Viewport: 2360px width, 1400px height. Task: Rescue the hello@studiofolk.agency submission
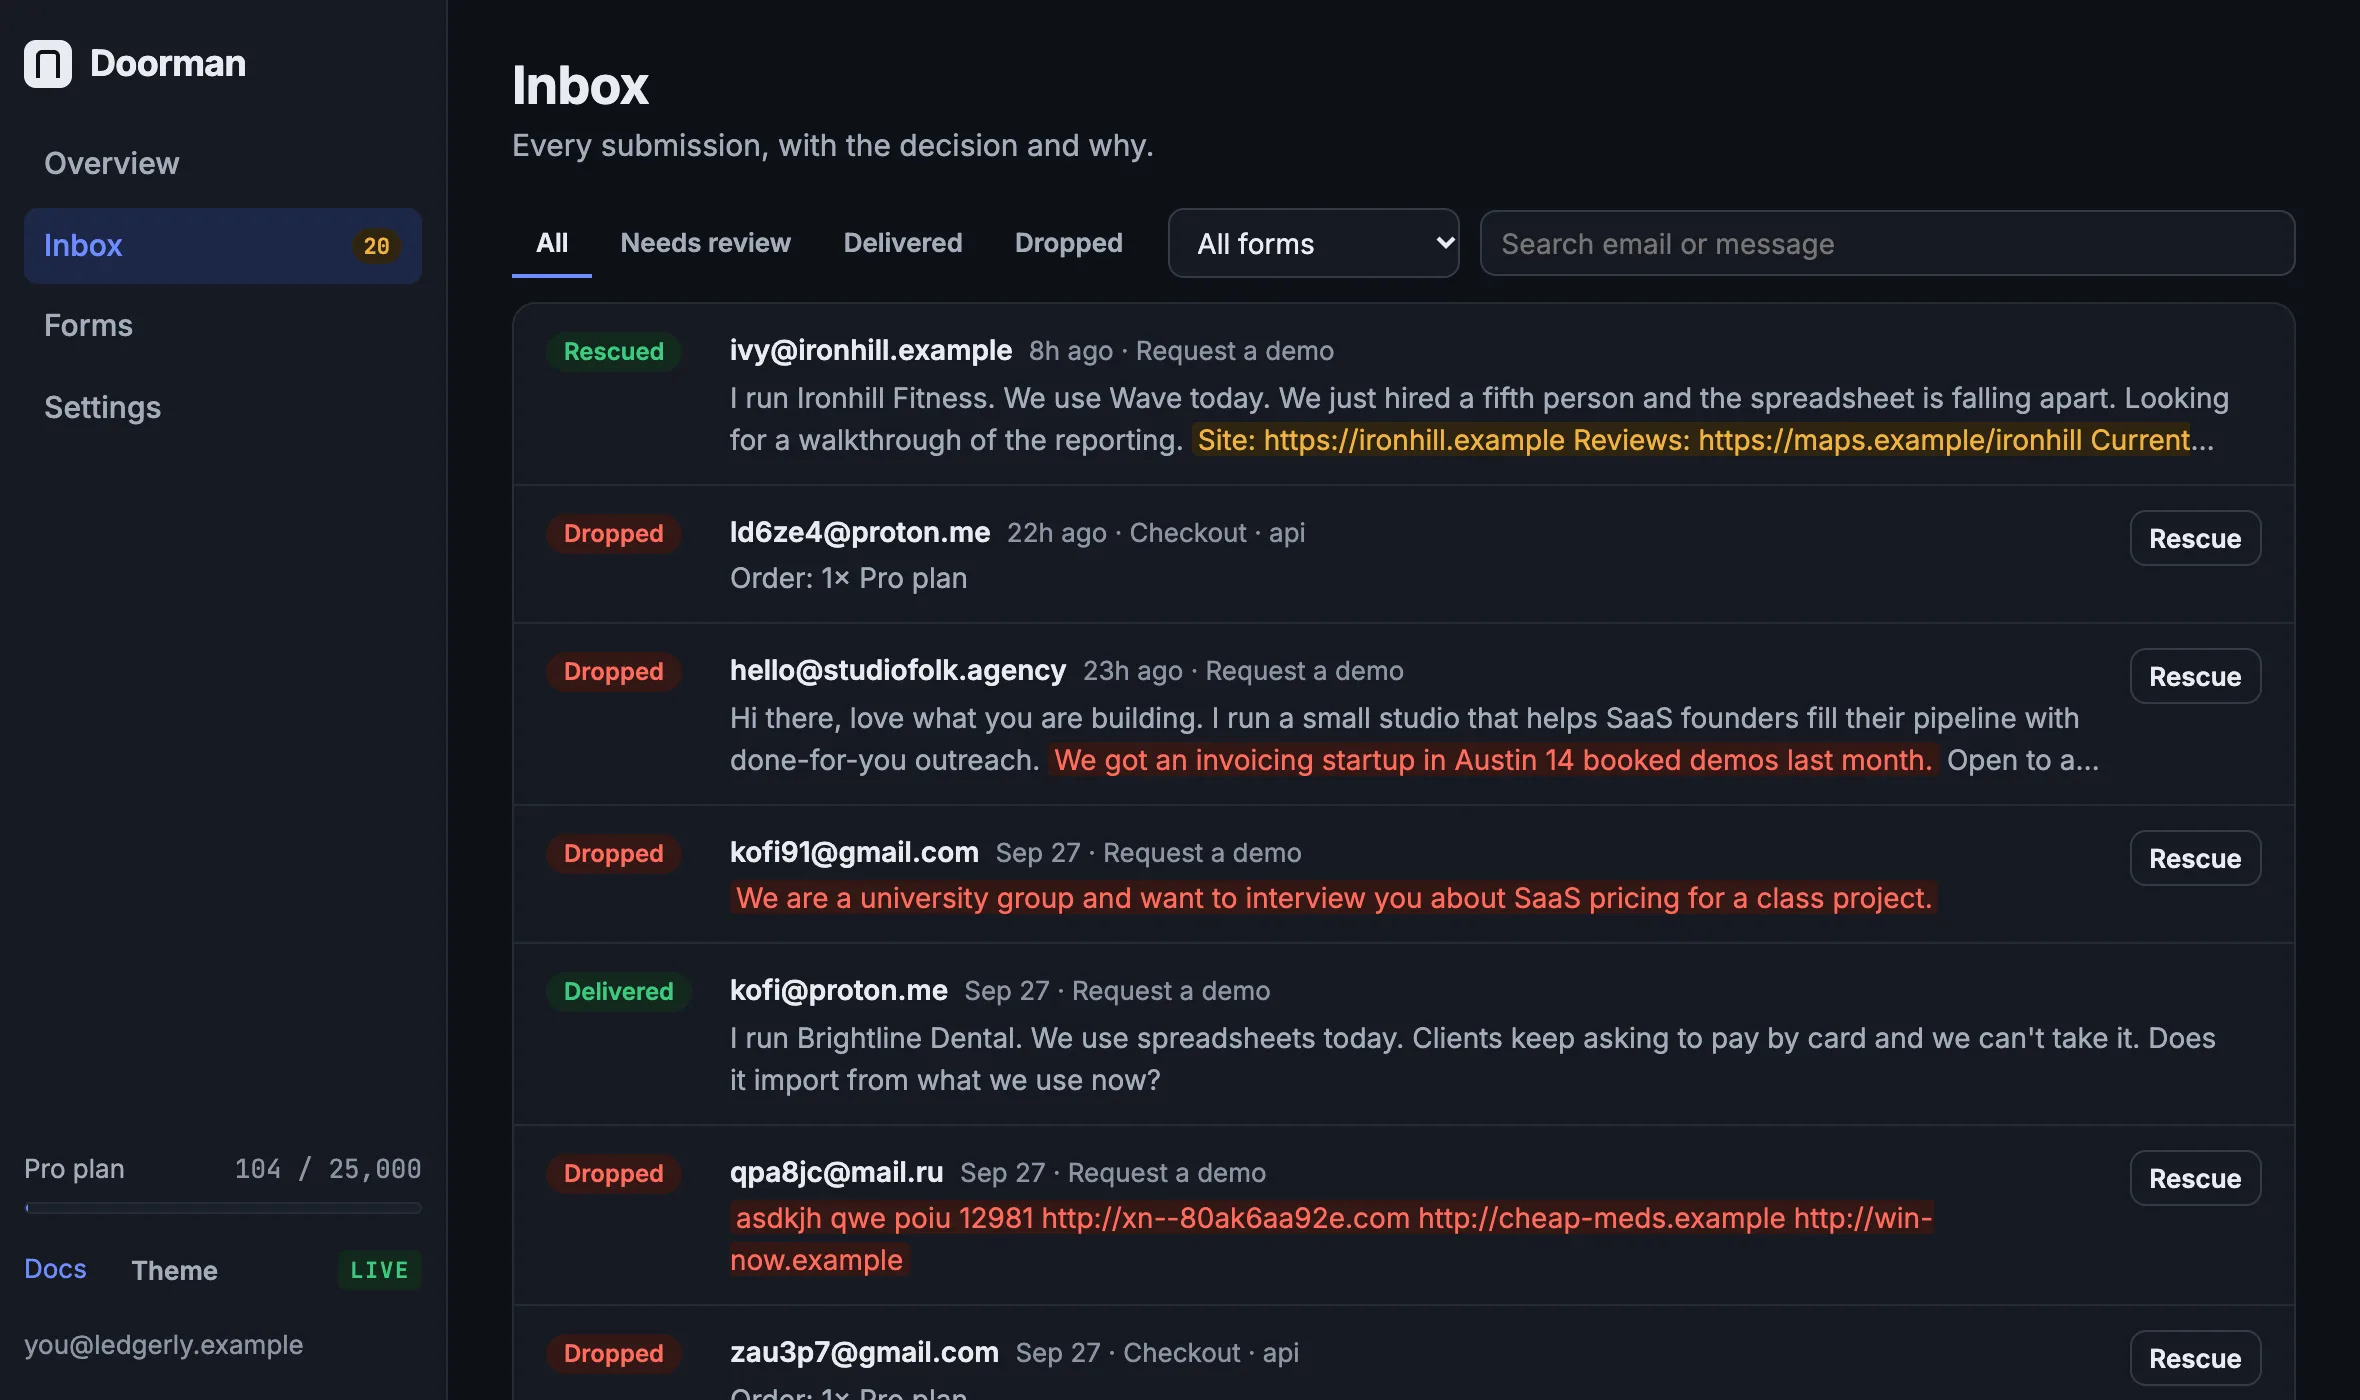[x=2195, y=676]
